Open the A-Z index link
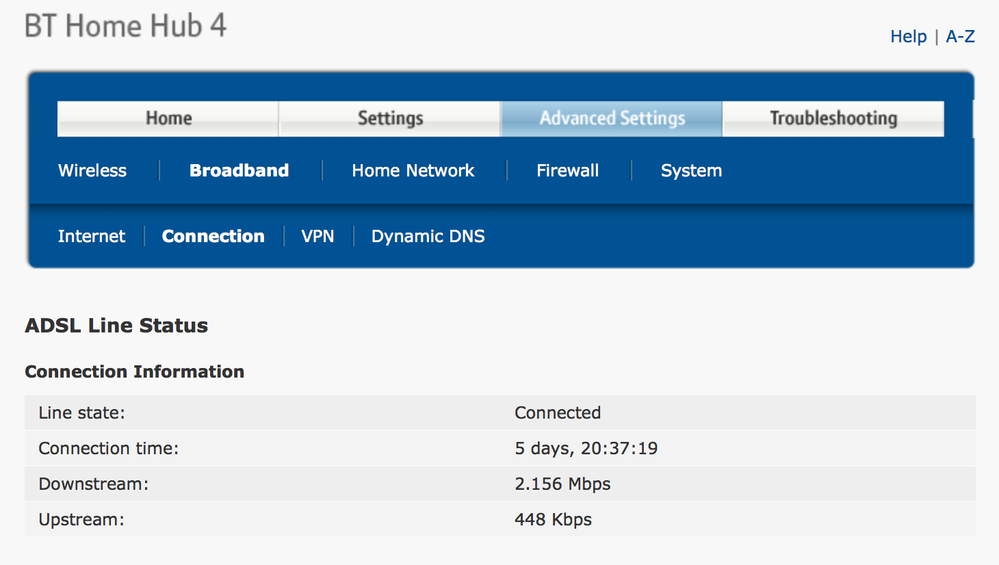Screen dimensions: 999x565 click(960, 36)
